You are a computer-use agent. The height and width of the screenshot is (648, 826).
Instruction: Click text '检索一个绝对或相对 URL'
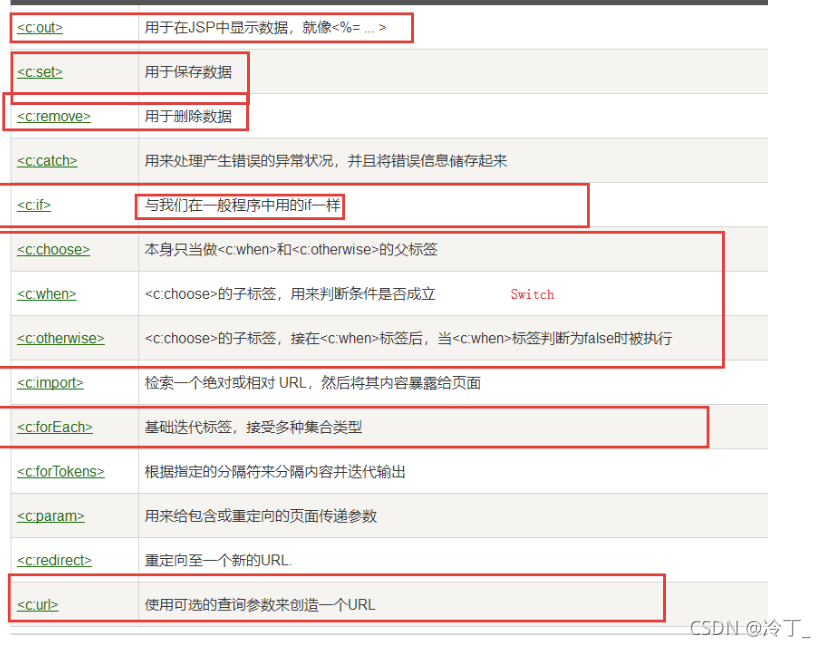[225, 383]
